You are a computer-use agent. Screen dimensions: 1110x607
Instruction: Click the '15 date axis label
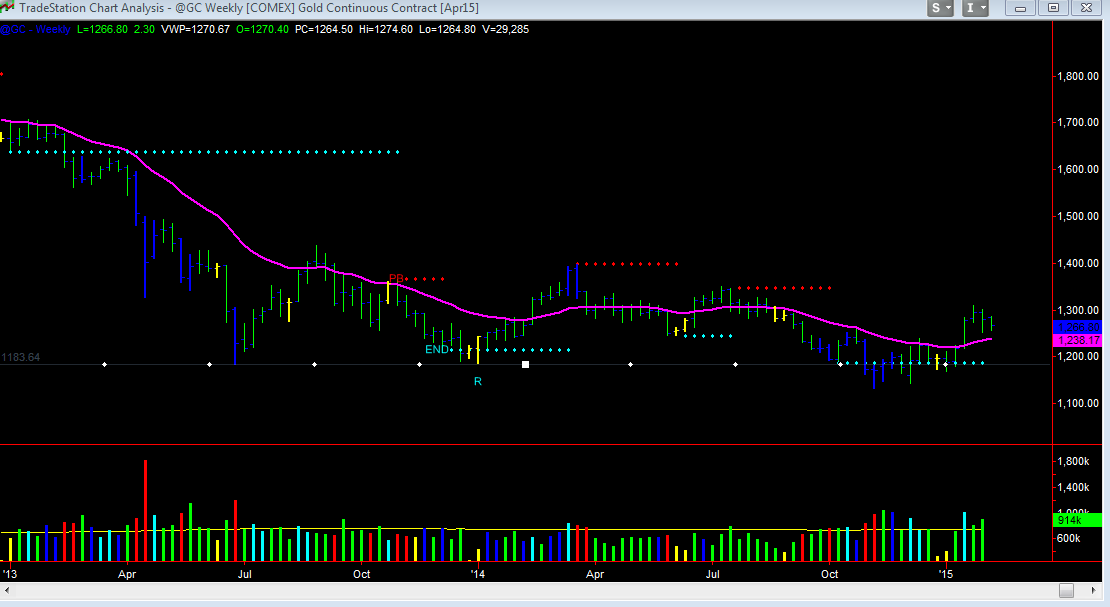coord(946,574)
